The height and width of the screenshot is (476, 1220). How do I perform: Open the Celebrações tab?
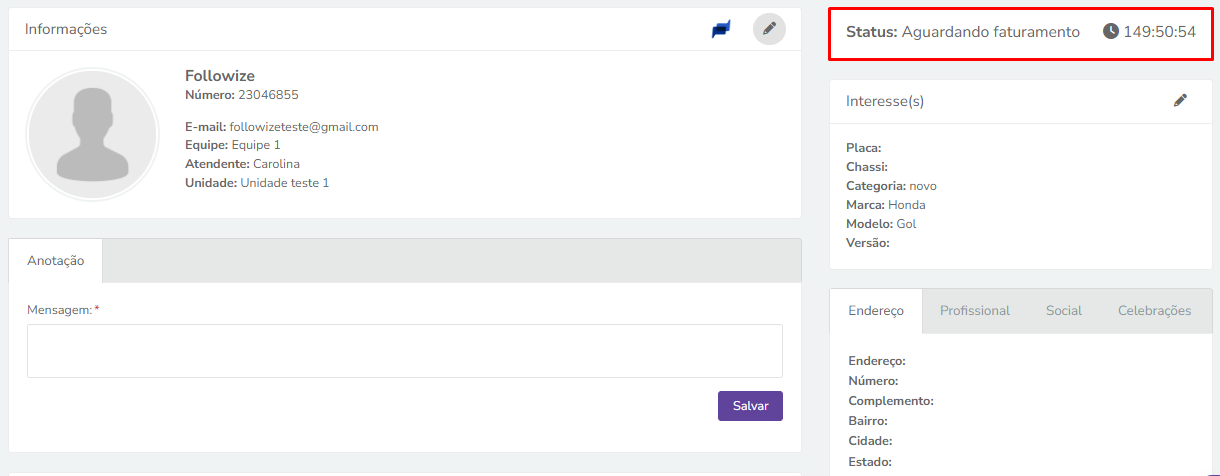pyautogui.click(x=1155, y=310)
